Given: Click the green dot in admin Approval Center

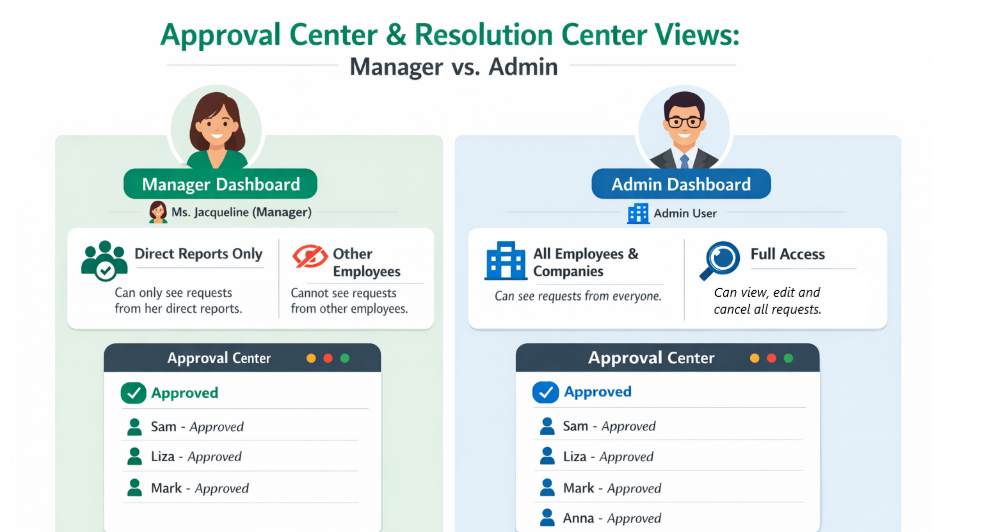Looking at the screenshot, I should tap(787, 358).
